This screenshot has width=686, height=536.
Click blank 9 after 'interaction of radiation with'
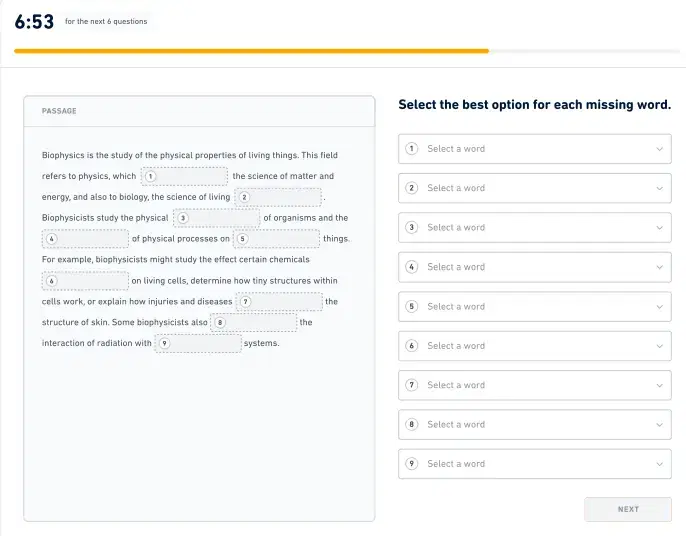tap(198, 344)
